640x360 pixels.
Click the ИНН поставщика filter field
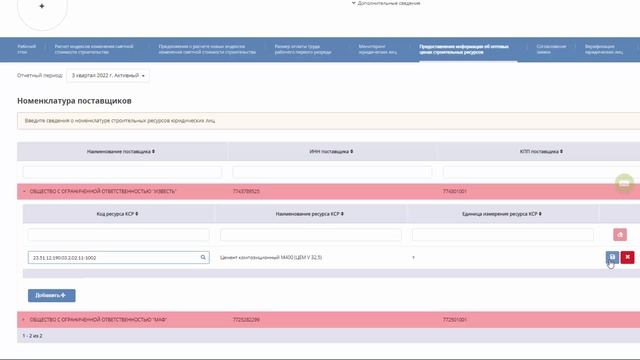tap(332, 172)
